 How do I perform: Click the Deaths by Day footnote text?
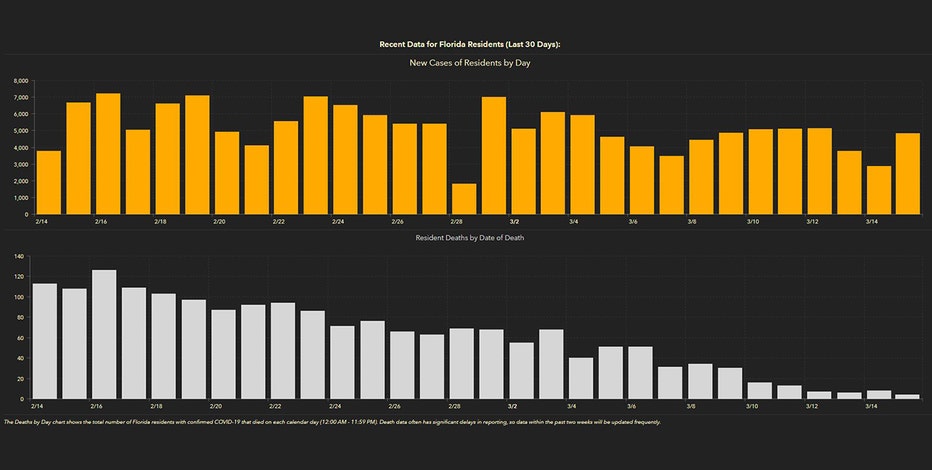click(x=330, y=422)
